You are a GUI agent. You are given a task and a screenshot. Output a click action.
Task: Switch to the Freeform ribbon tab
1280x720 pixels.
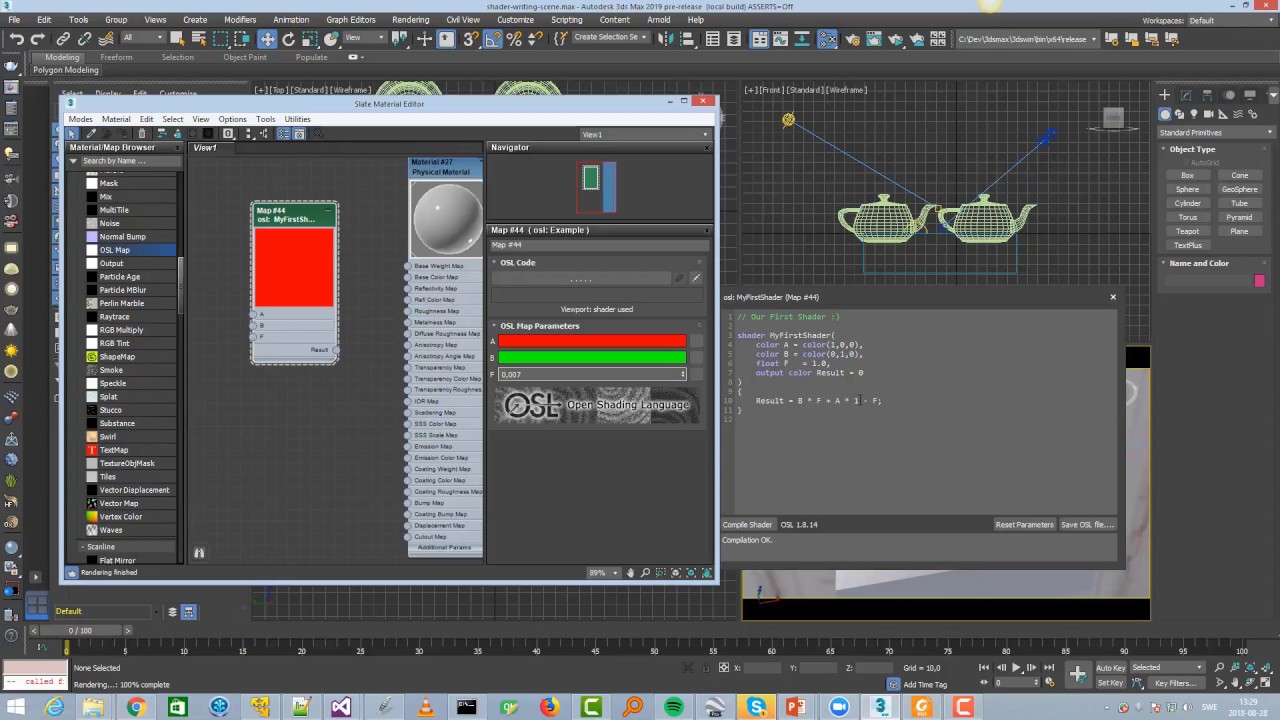click(x=116, y=57)
